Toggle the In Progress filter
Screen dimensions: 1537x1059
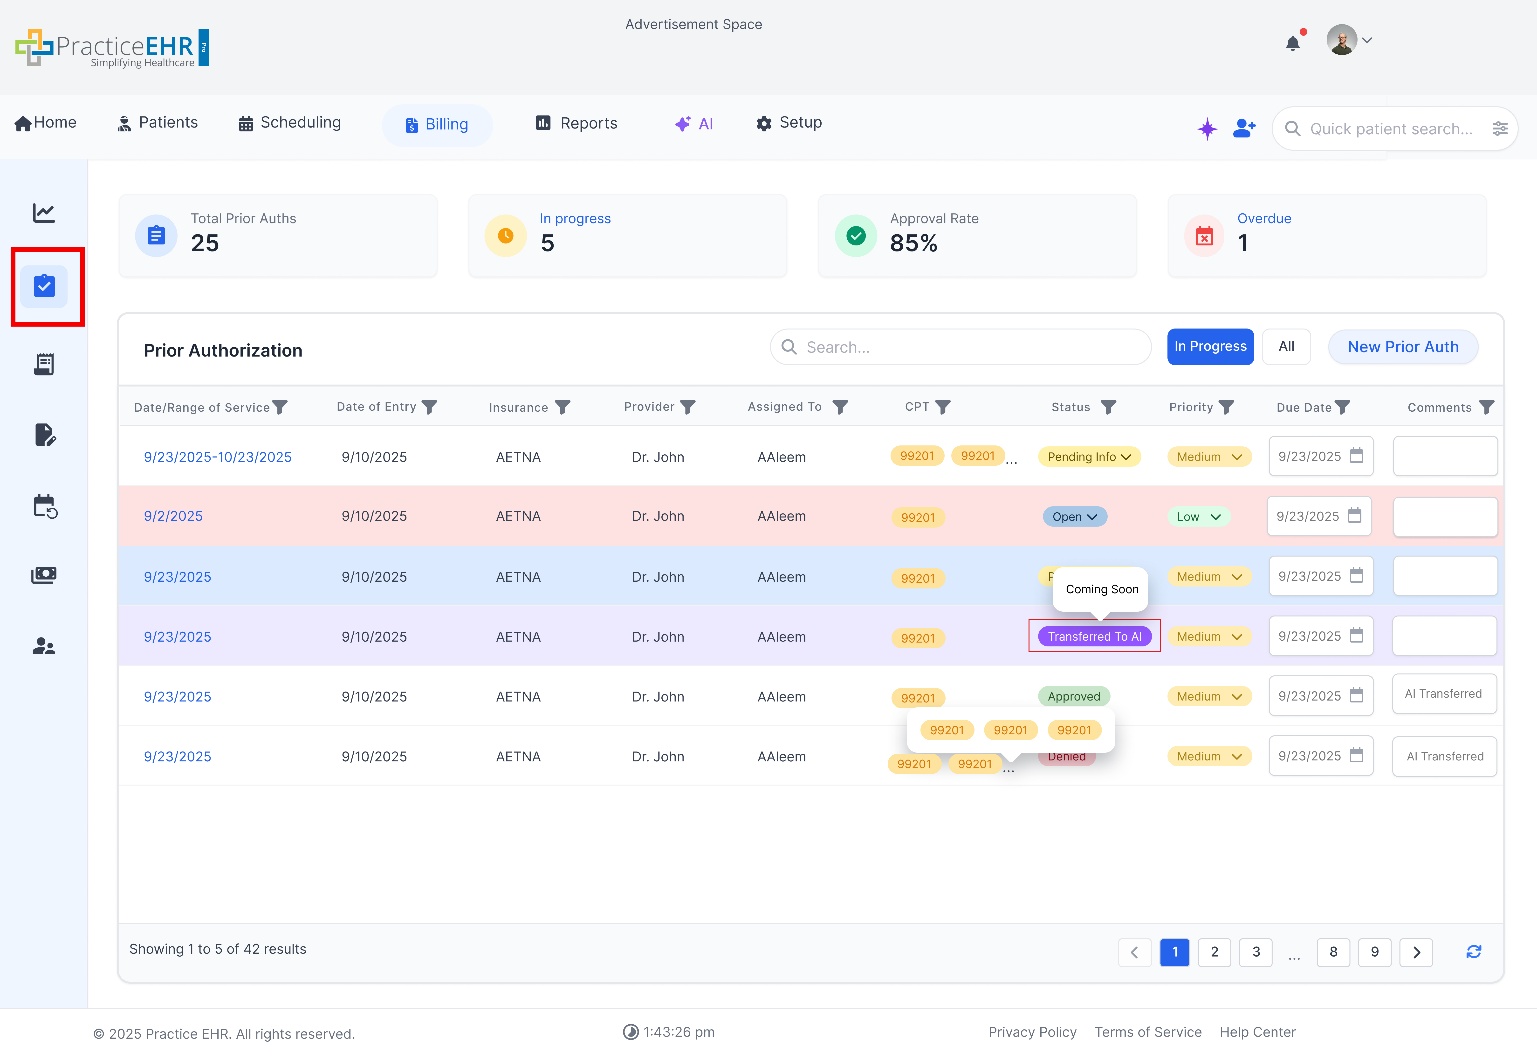[1210, 347]
